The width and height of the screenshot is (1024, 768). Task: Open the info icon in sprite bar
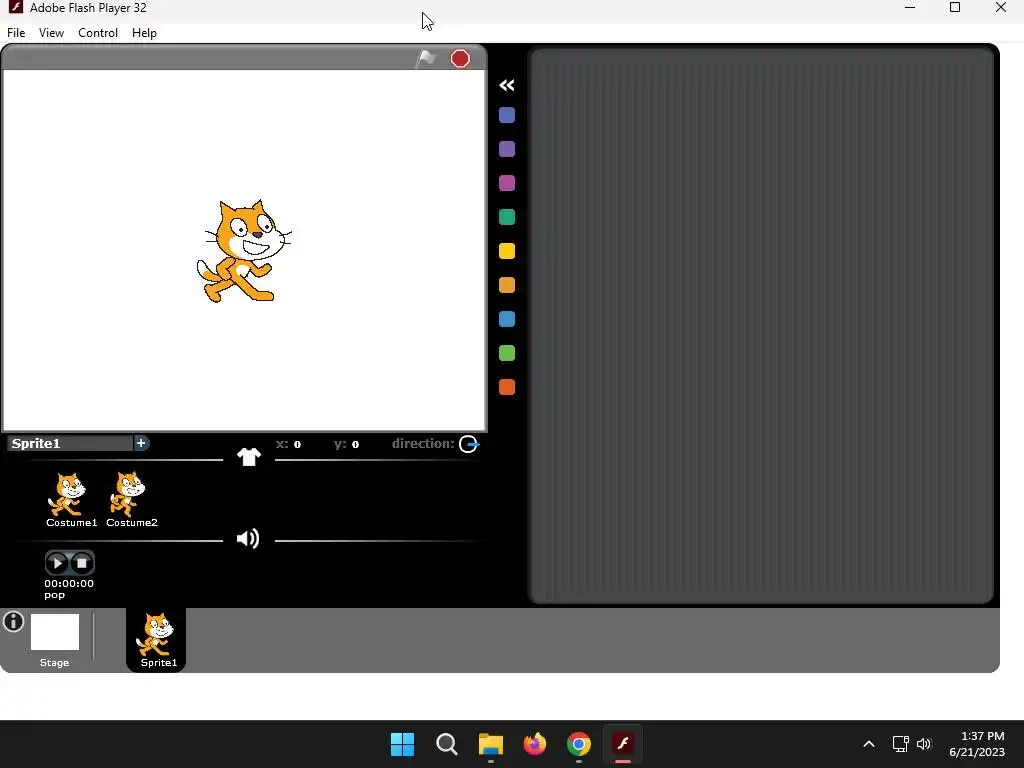(14, 622)
